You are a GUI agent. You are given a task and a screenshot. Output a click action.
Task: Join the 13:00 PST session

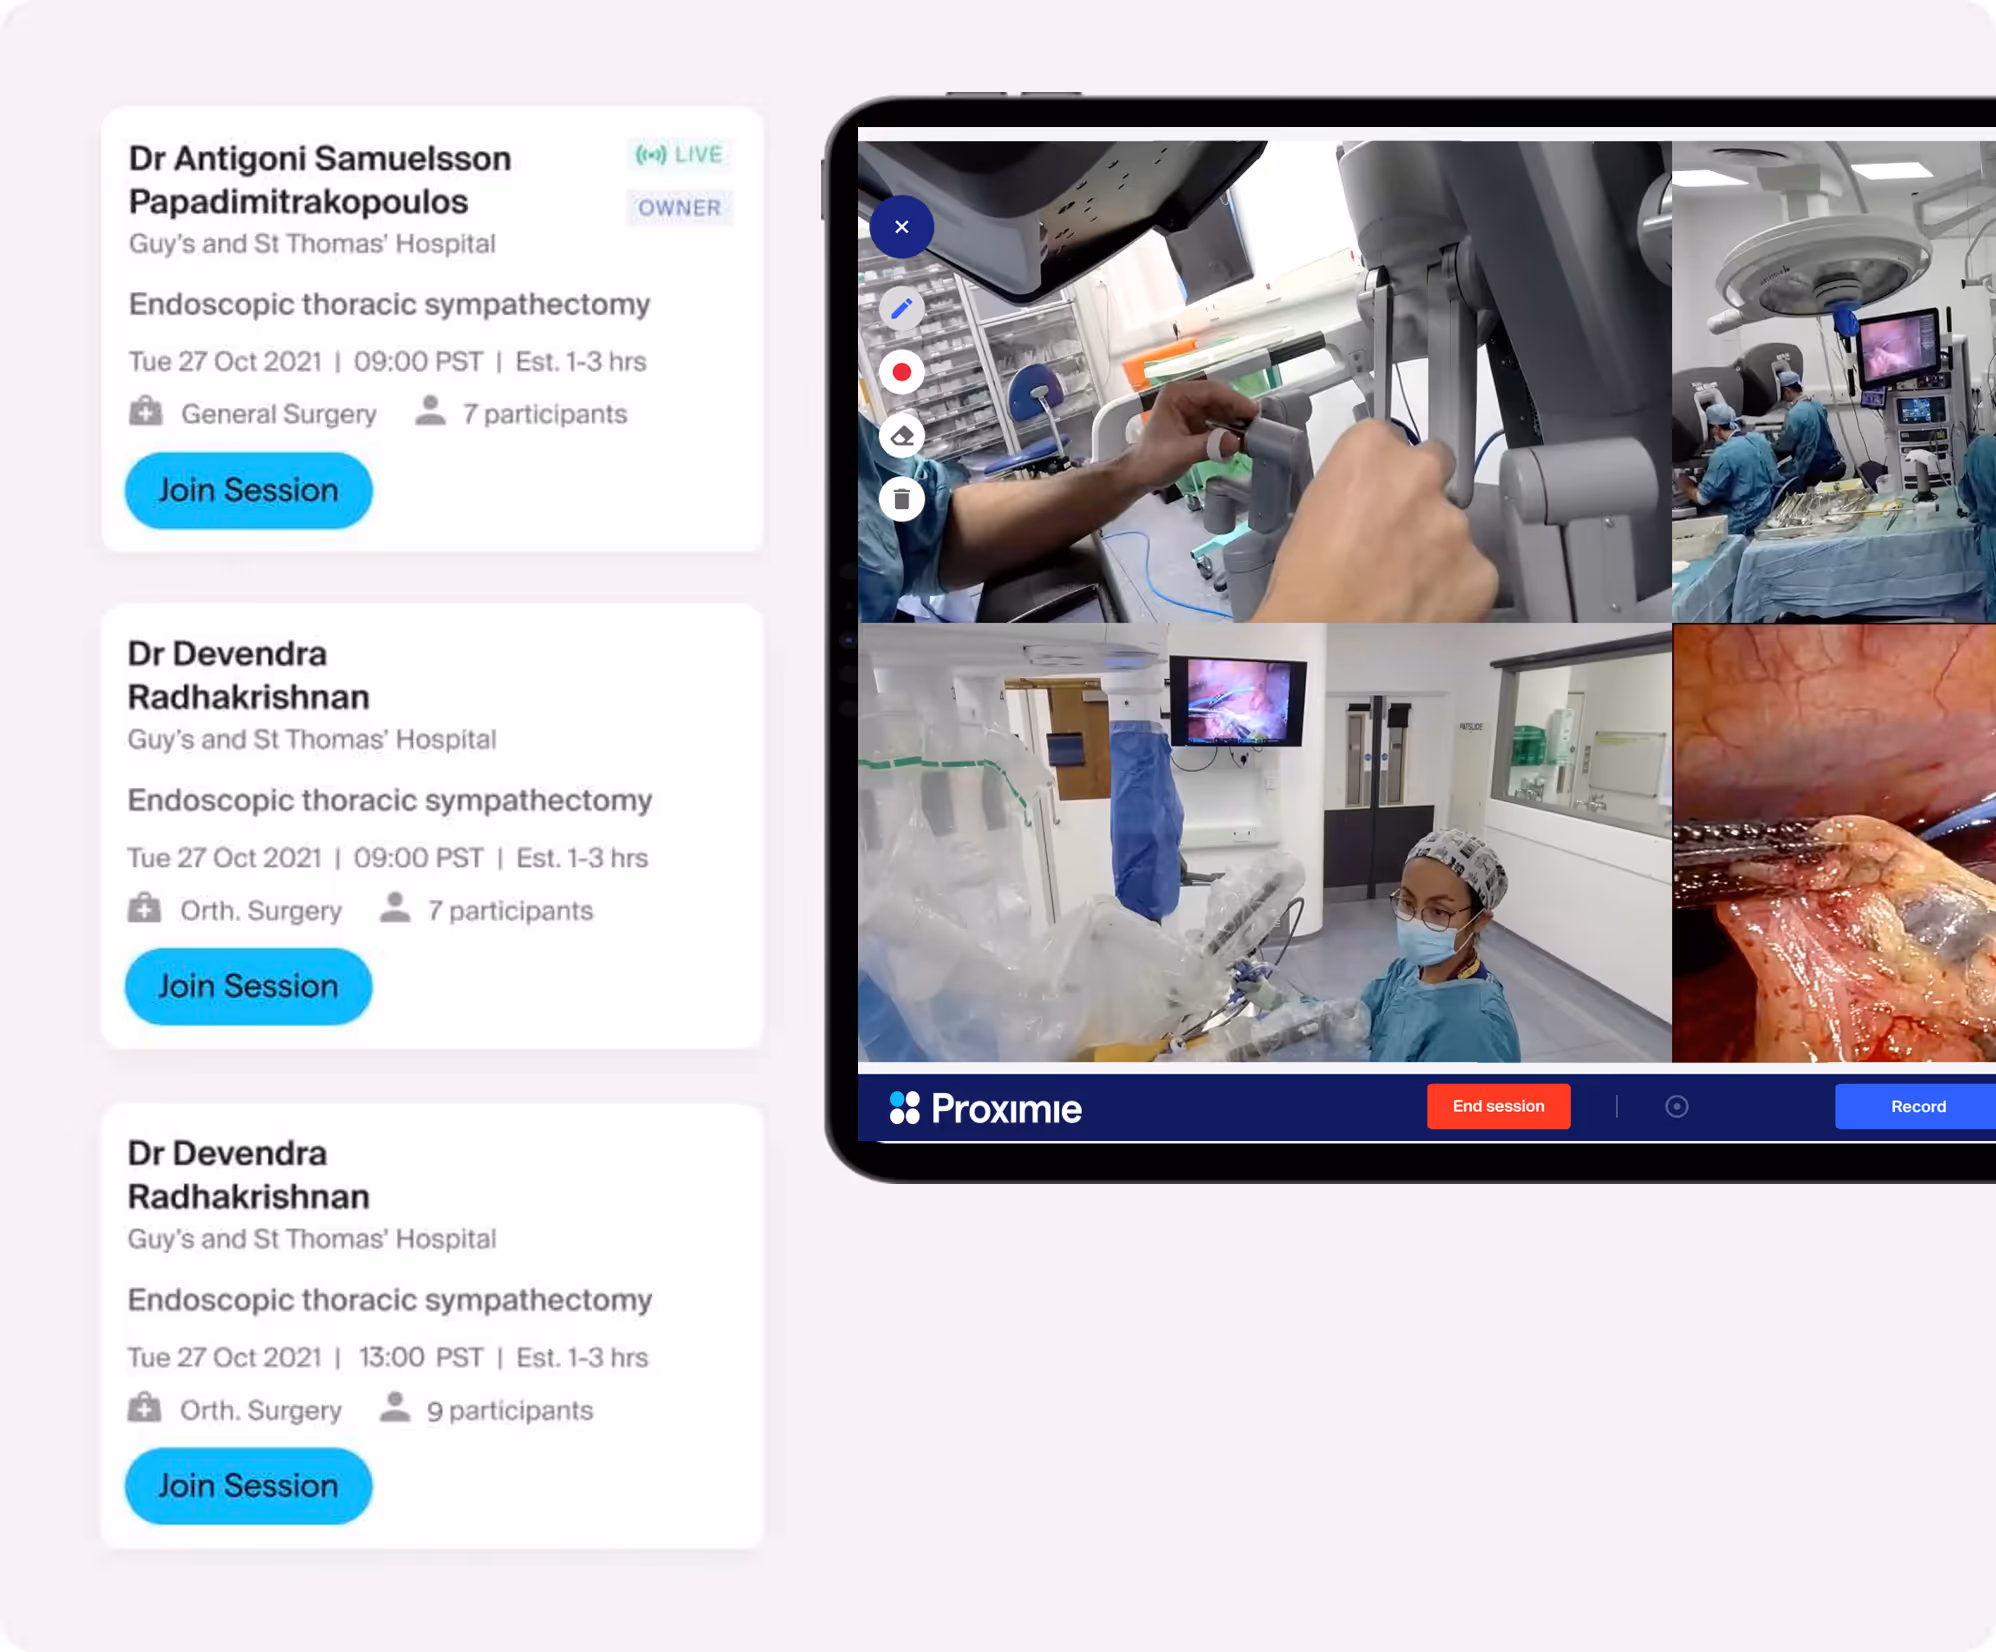tap(248, 1486)
